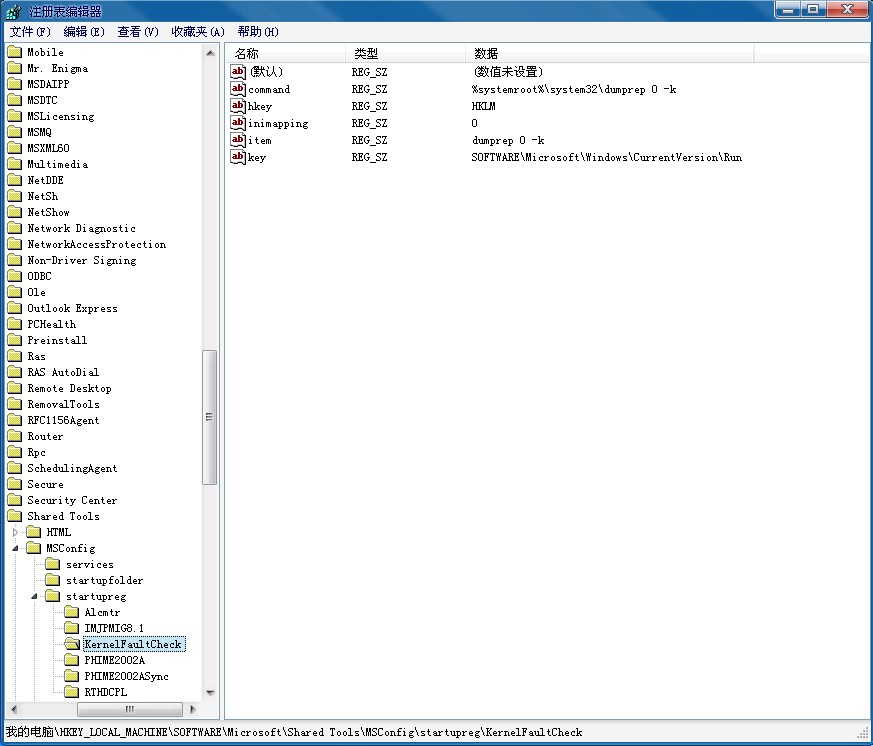Image resolution: width=873 pixels, height=746 pixels.
Task: Click the HTML folder icon
Action: coord(34,532)
